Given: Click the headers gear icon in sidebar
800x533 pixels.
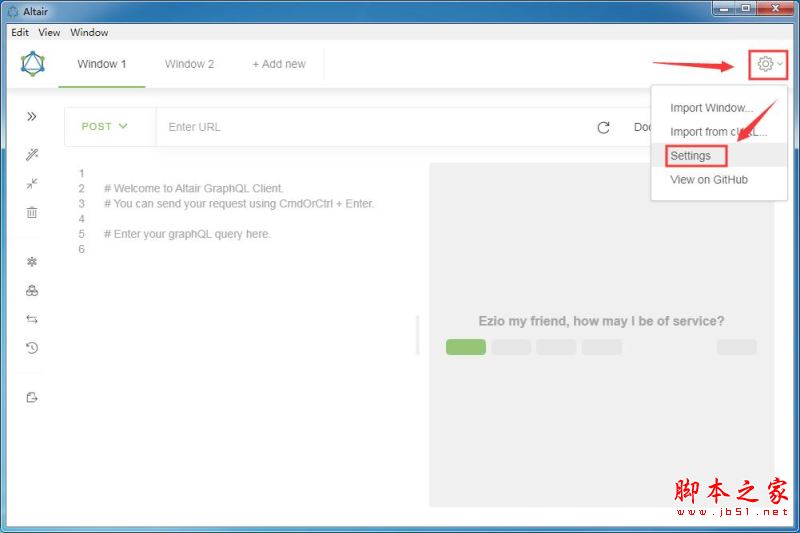Looking at the screenshot, I should pos(32,262).
